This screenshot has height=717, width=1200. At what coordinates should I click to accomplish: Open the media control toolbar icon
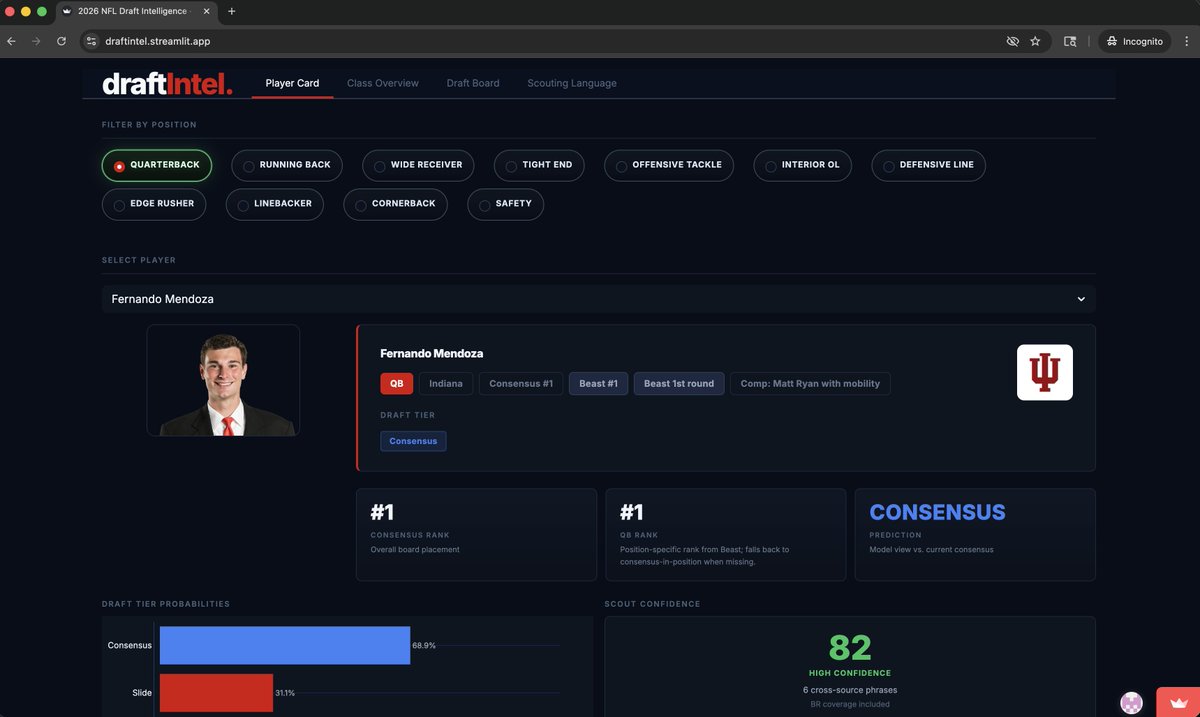coord(1070,41)
